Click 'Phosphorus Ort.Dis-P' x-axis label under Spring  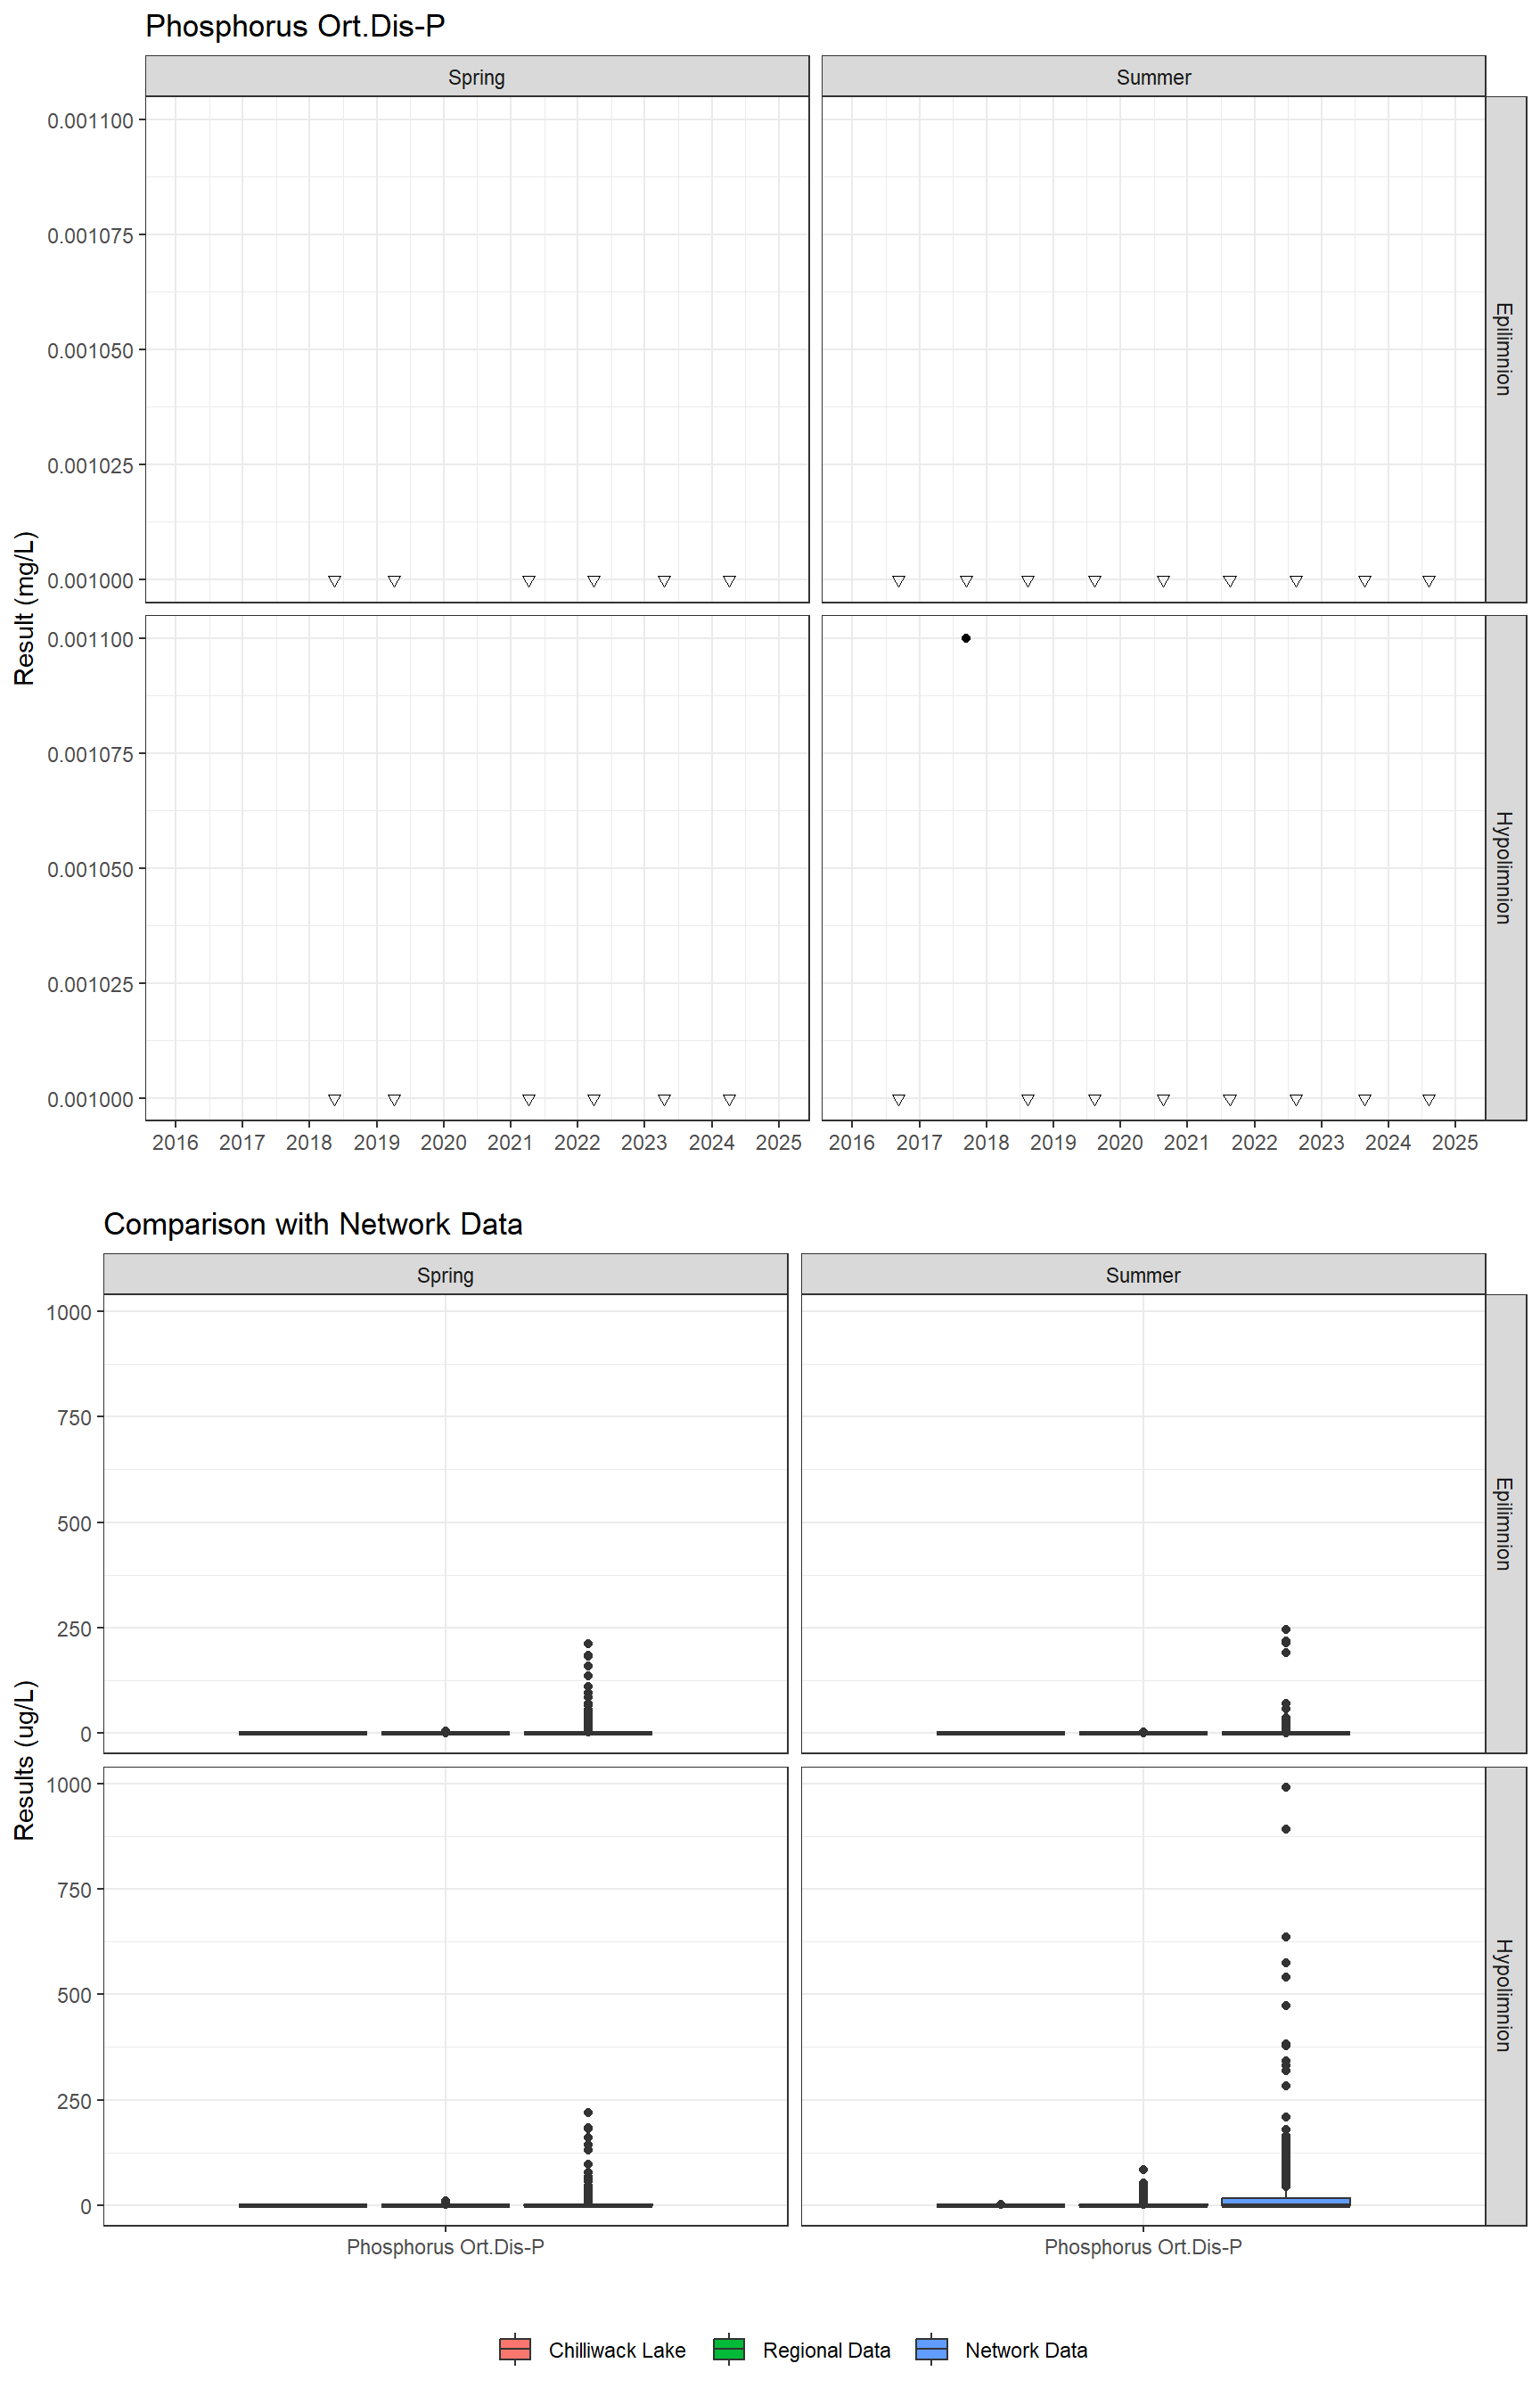(445, 2247)
